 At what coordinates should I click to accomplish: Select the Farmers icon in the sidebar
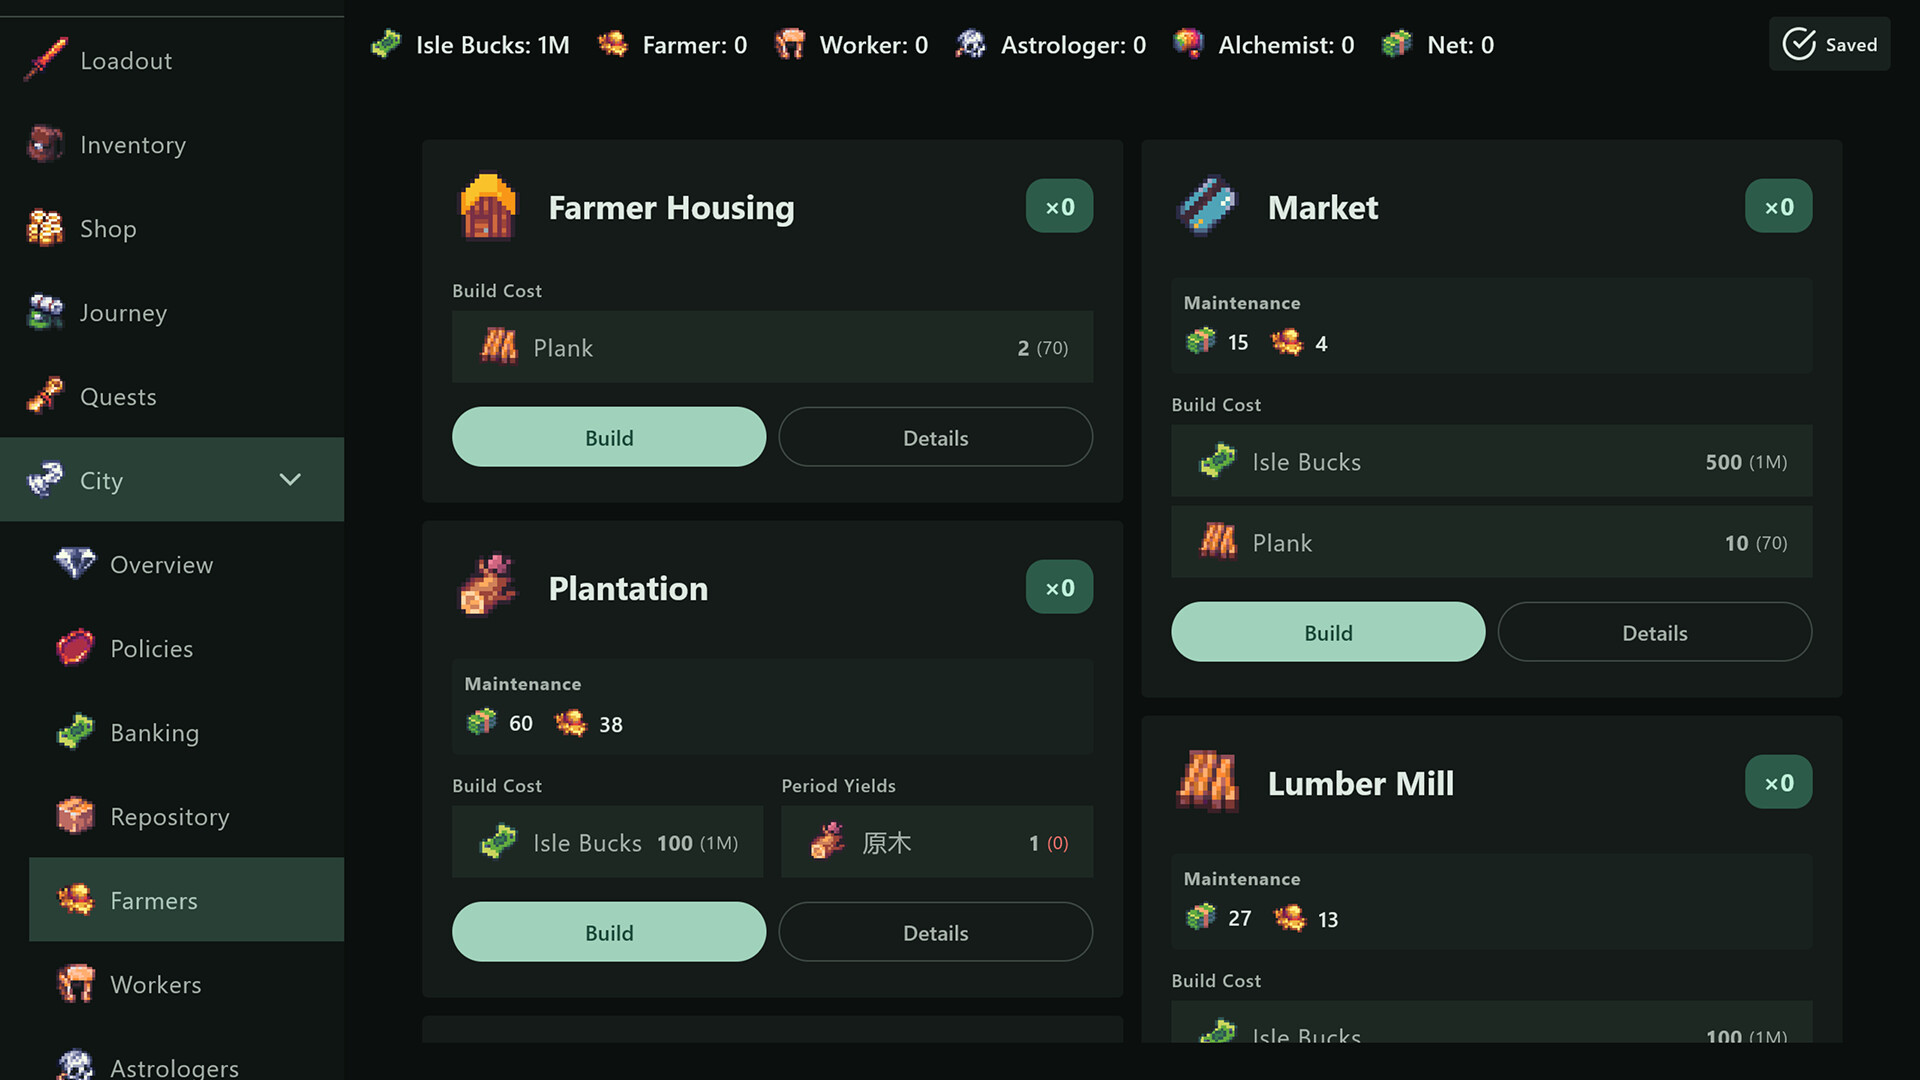coord(75,900)
